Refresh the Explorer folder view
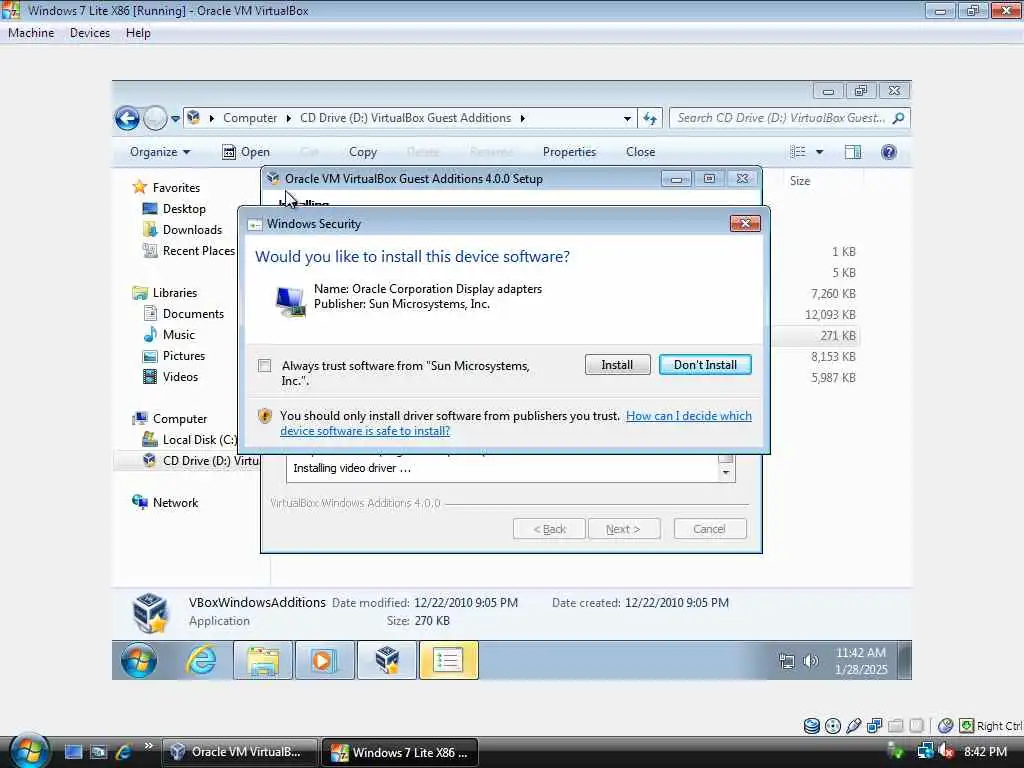This screenshot has width=1024, height=768. [x=650, y=118]
